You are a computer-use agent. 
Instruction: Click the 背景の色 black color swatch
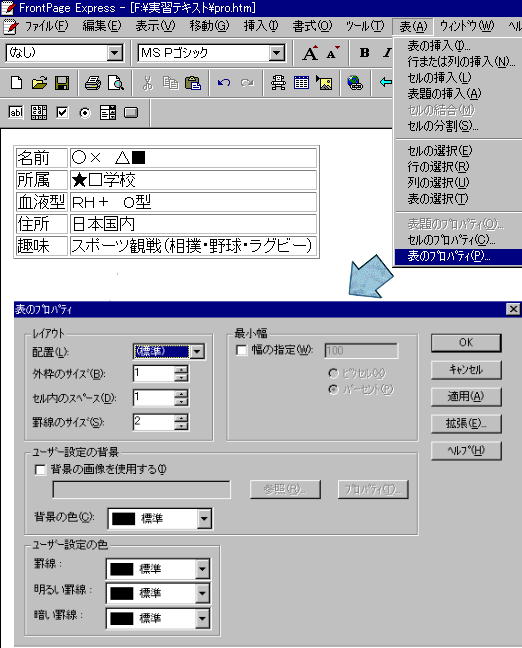point(123,519)
